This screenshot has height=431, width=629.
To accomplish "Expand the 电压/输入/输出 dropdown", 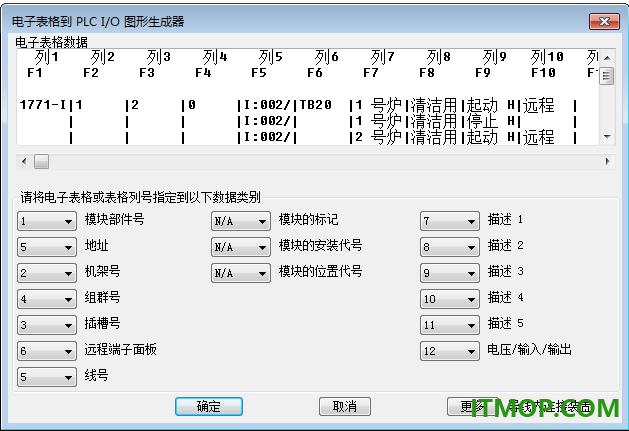I will 450,351.
